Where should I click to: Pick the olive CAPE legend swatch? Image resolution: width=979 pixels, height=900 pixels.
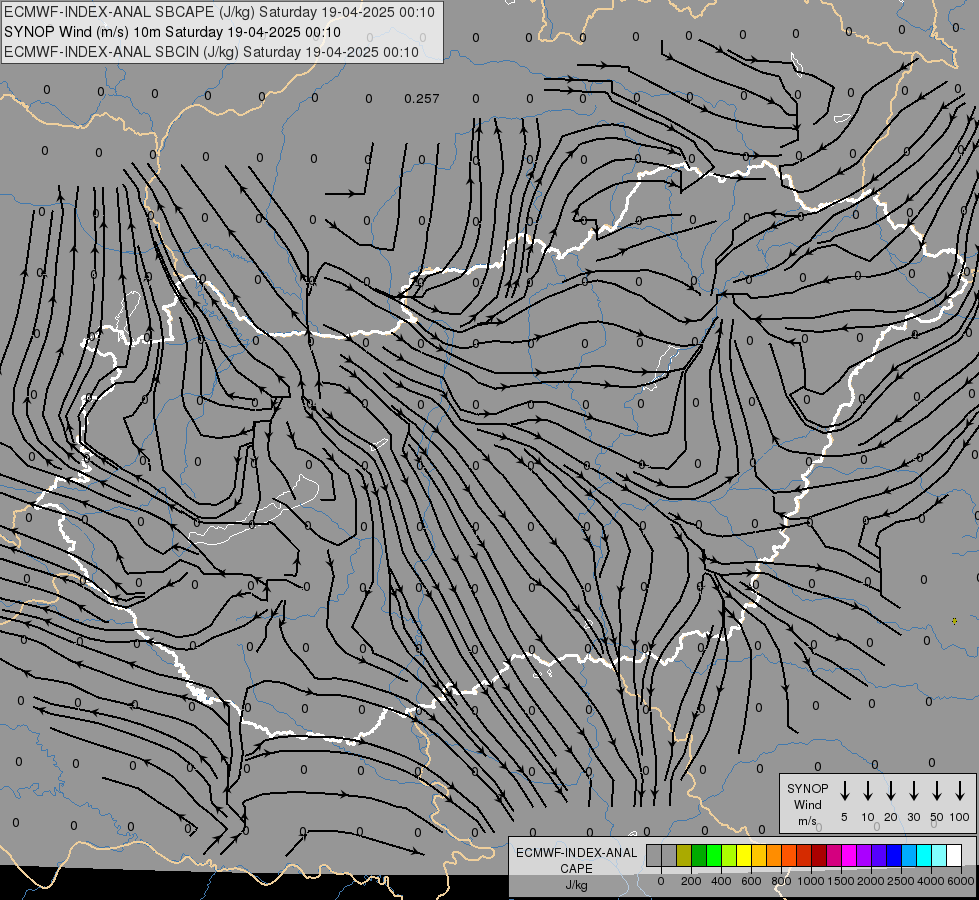(x=684, y=855)
